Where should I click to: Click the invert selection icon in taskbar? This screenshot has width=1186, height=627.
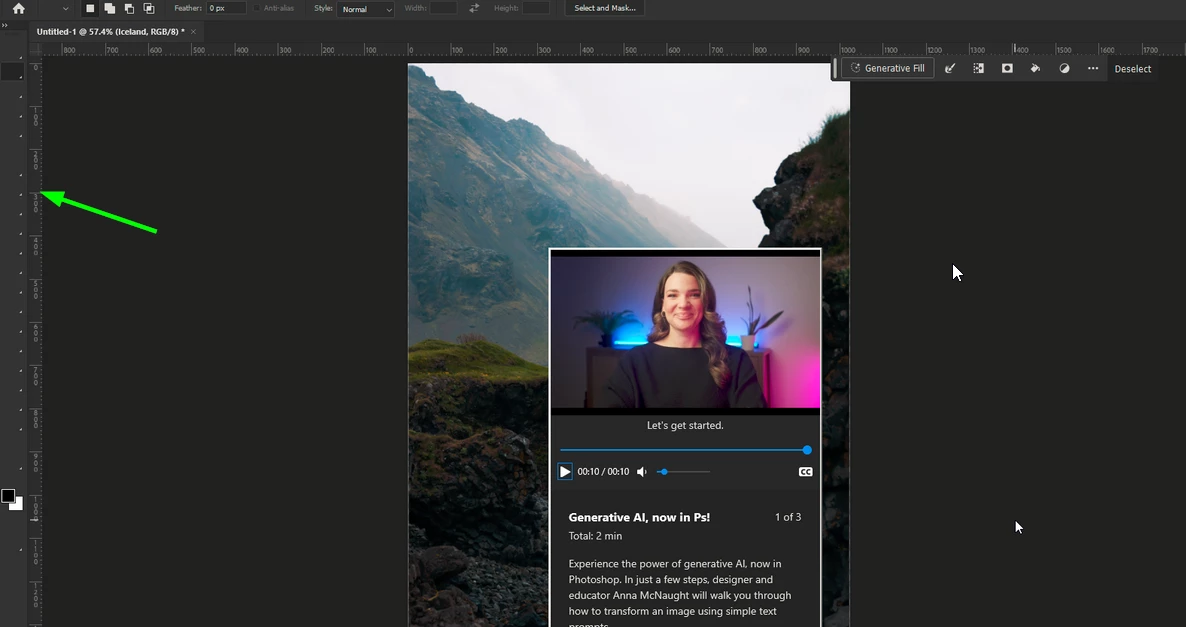point(979,68)
